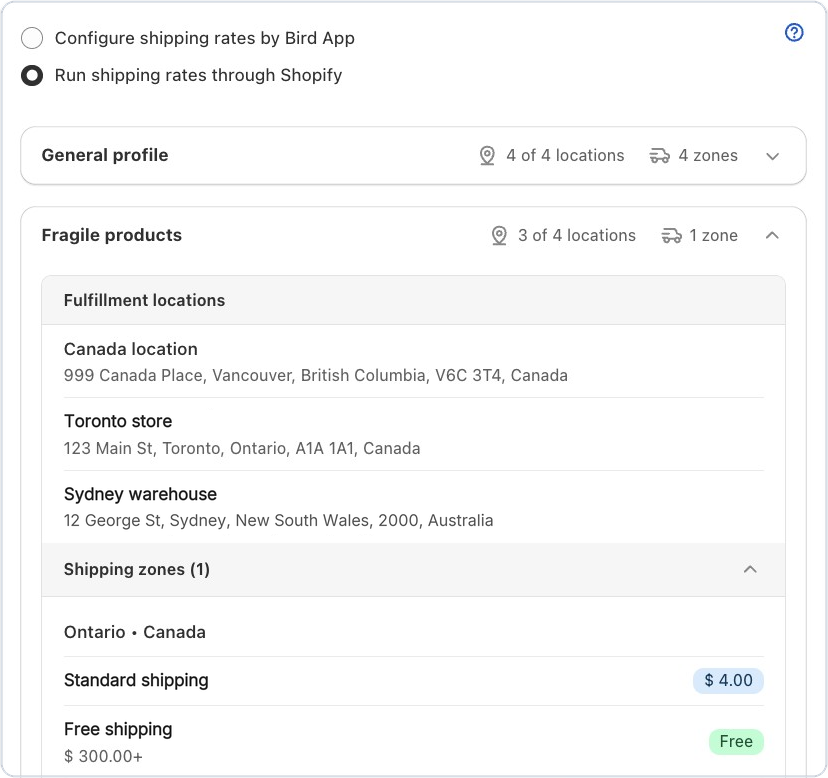828x778 pixels.
Task: Click the 123 Main St Toronto address
Action: pyautogui.click(x=242, y=448)
